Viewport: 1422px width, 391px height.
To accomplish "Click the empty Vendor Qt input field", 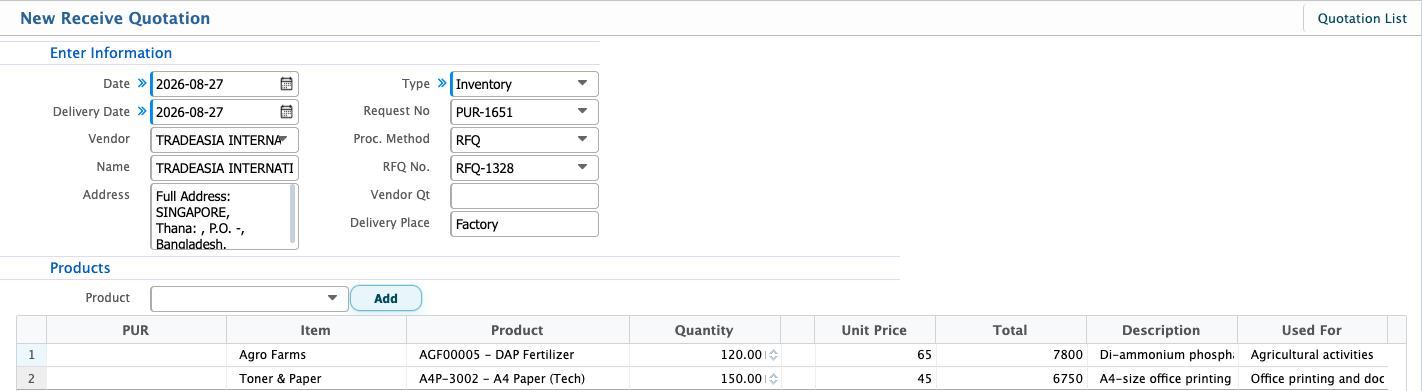I will tap(525, 196).
